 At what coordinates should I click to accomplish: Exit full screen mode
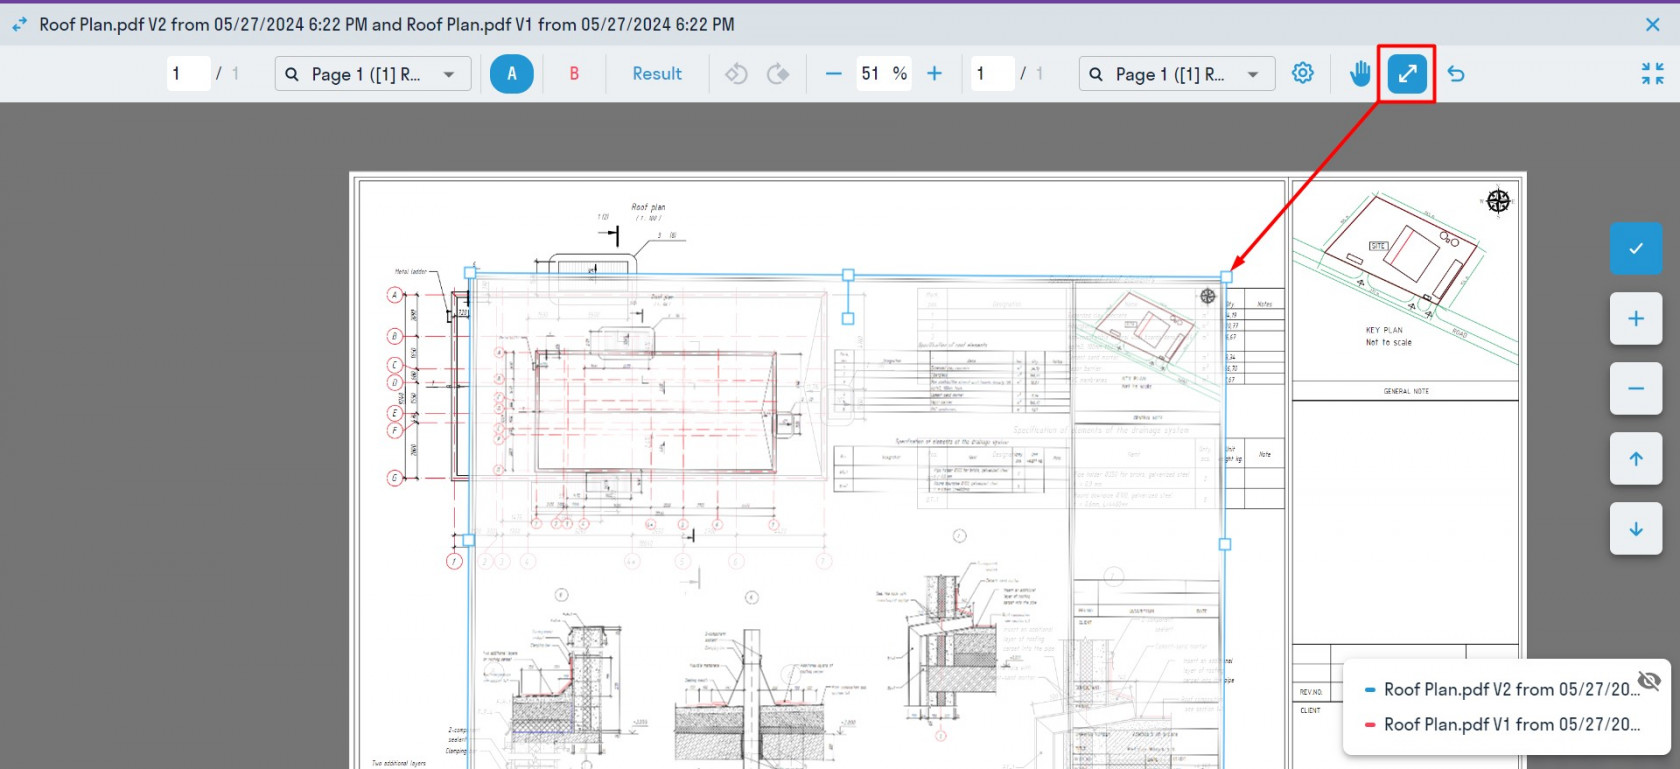click(1652, 73)
